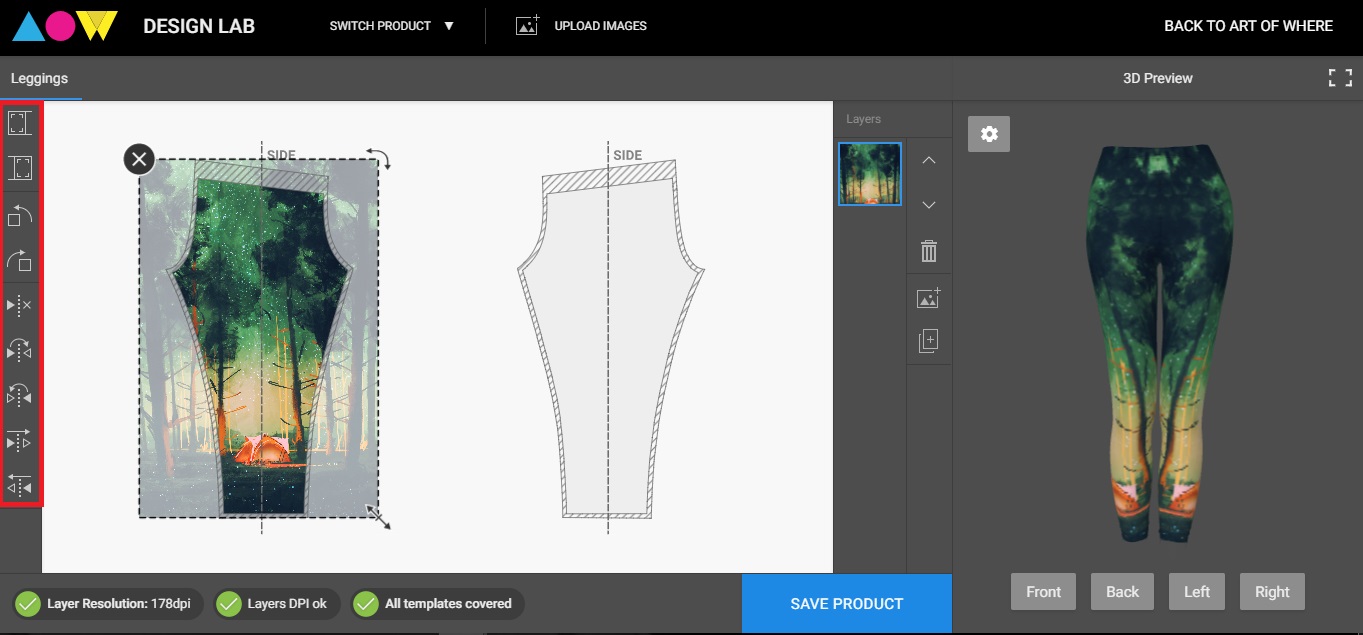The height and width of the screenshot is (635, 1363).
Task: Click the 3D Preview panel header
Action: coord(1158,78)
